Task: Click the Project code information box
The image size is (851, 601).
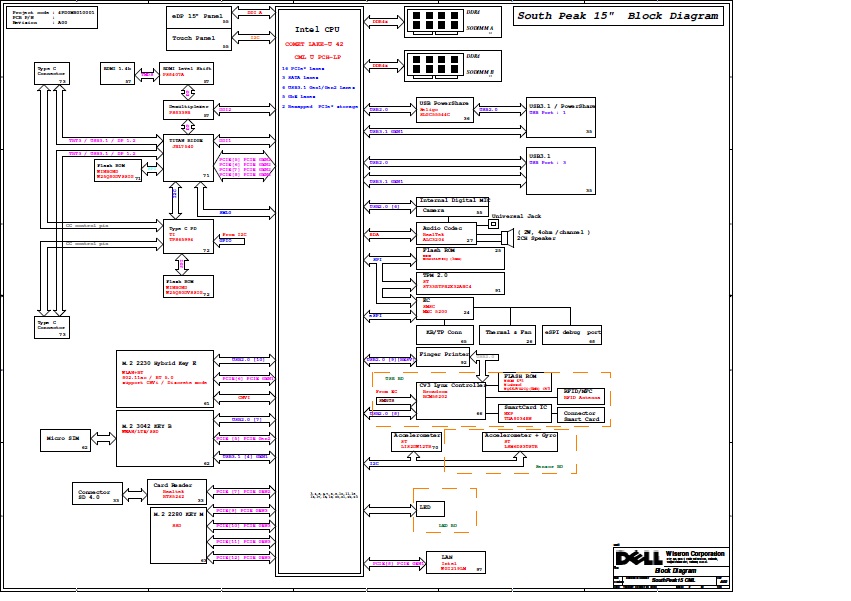Action: click(x=52, y=18)
